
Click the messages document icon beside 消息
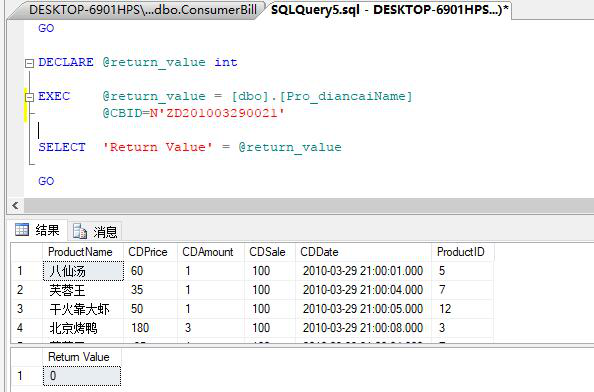80,231
